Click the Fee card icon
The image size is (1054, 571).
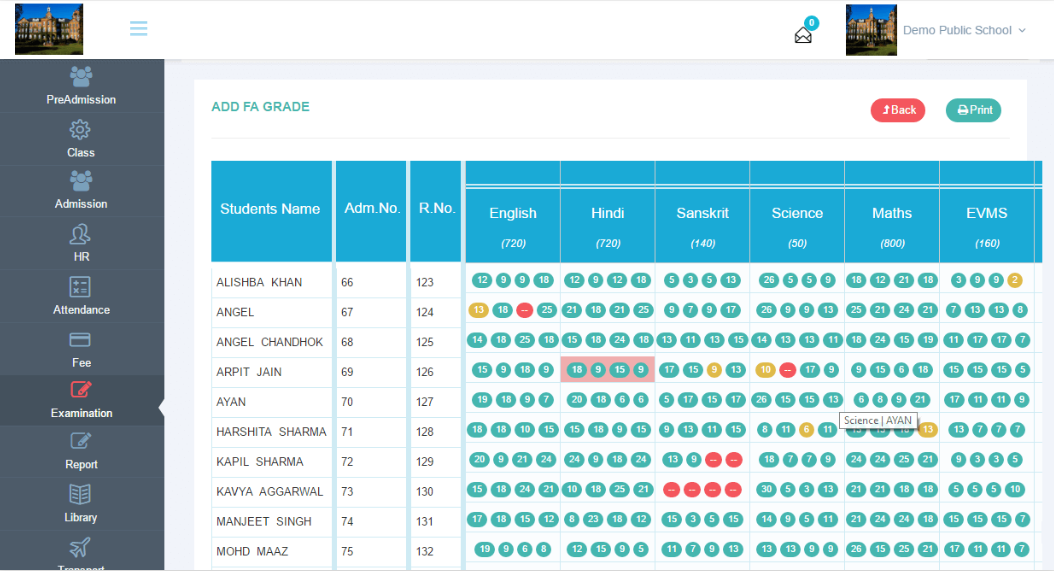coord(81,340)
